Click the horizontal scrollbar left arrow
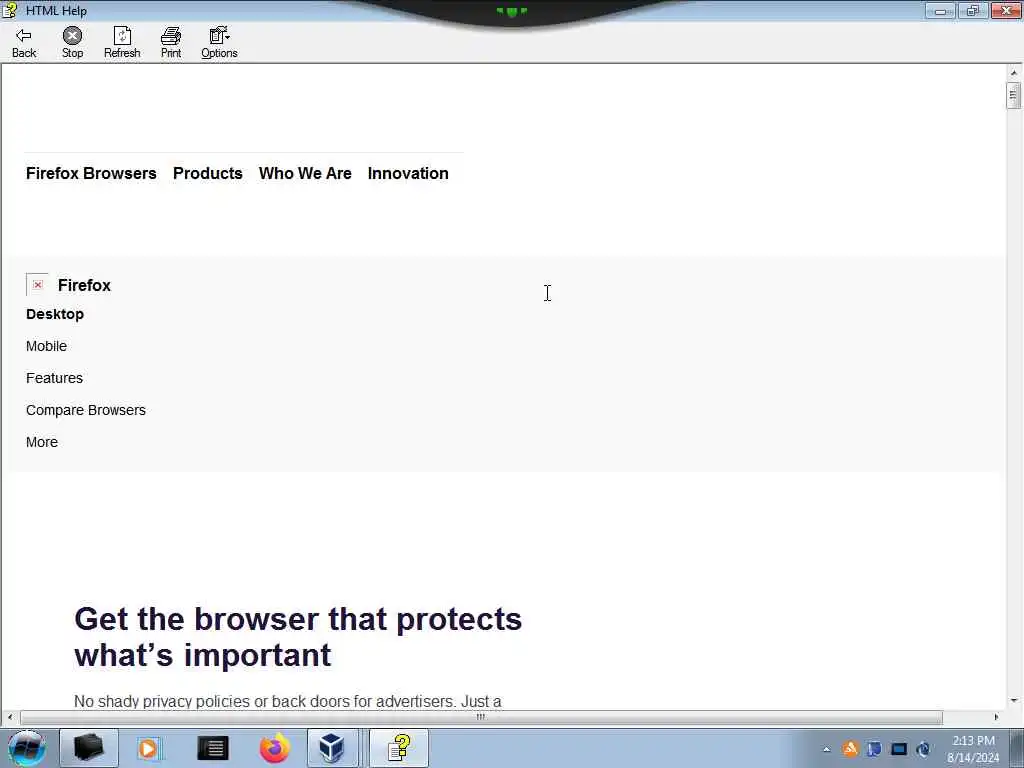Viewport: 1024px width, 768px height. click(9, 717)
